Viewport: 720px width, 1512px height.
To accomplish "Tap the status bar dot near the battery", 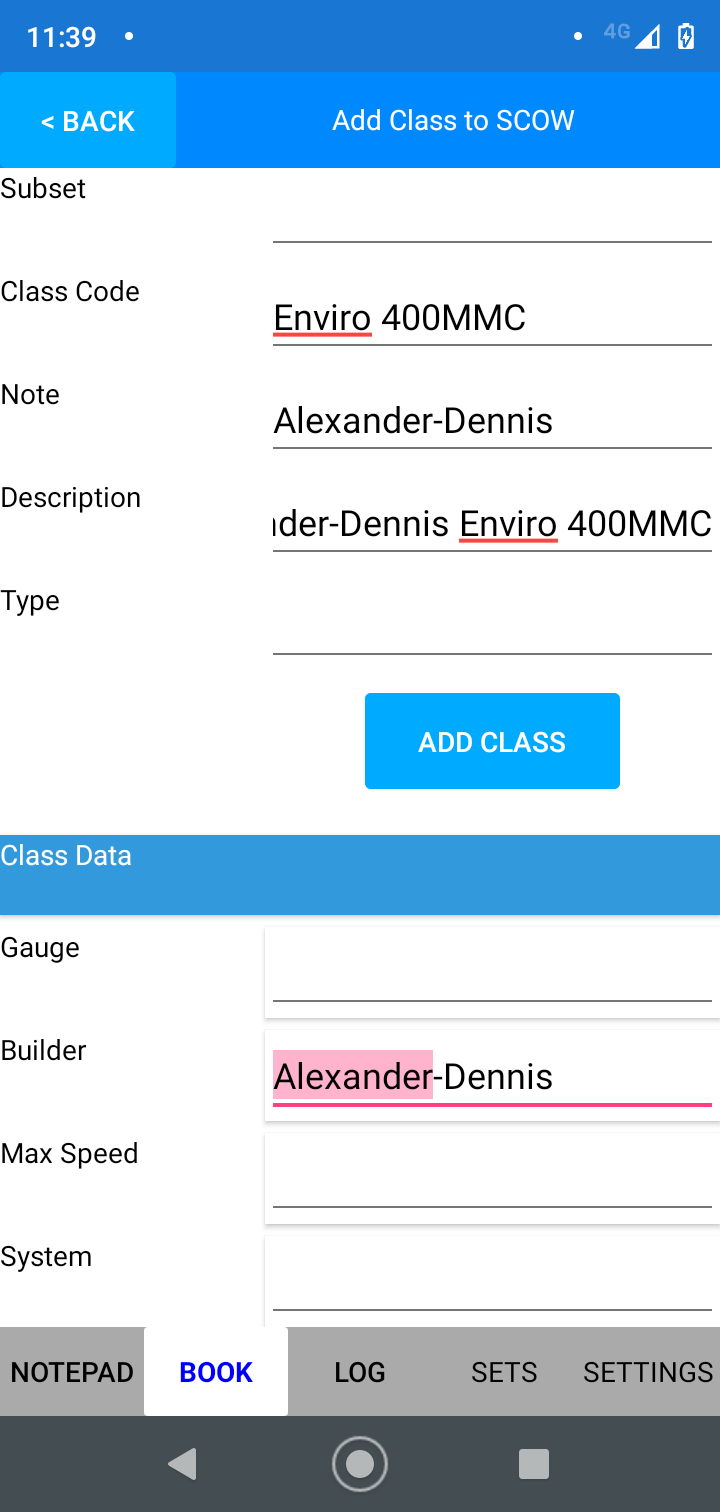I will [578, 35].
